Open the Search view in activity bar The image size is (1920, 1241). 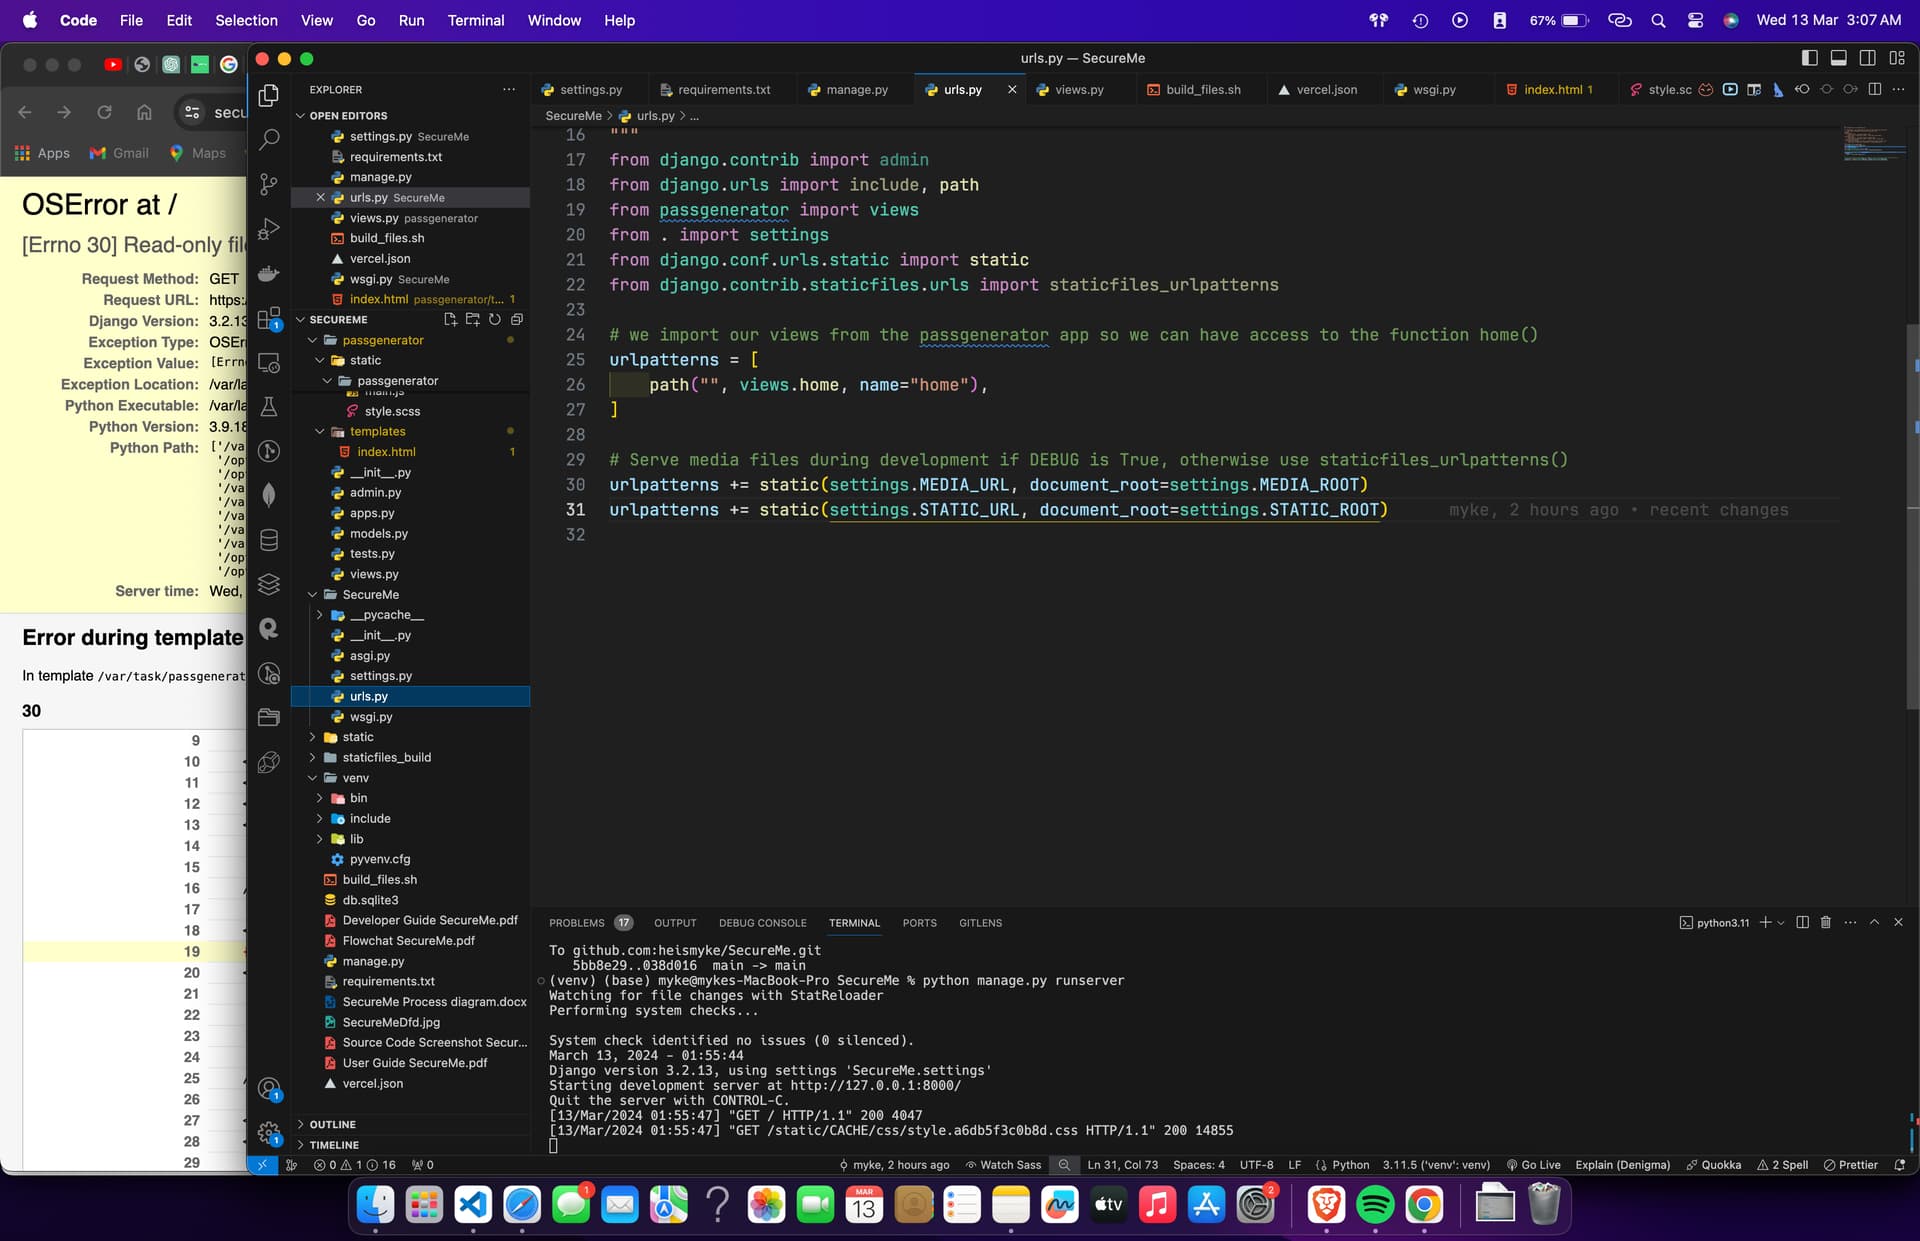(269, 140)
